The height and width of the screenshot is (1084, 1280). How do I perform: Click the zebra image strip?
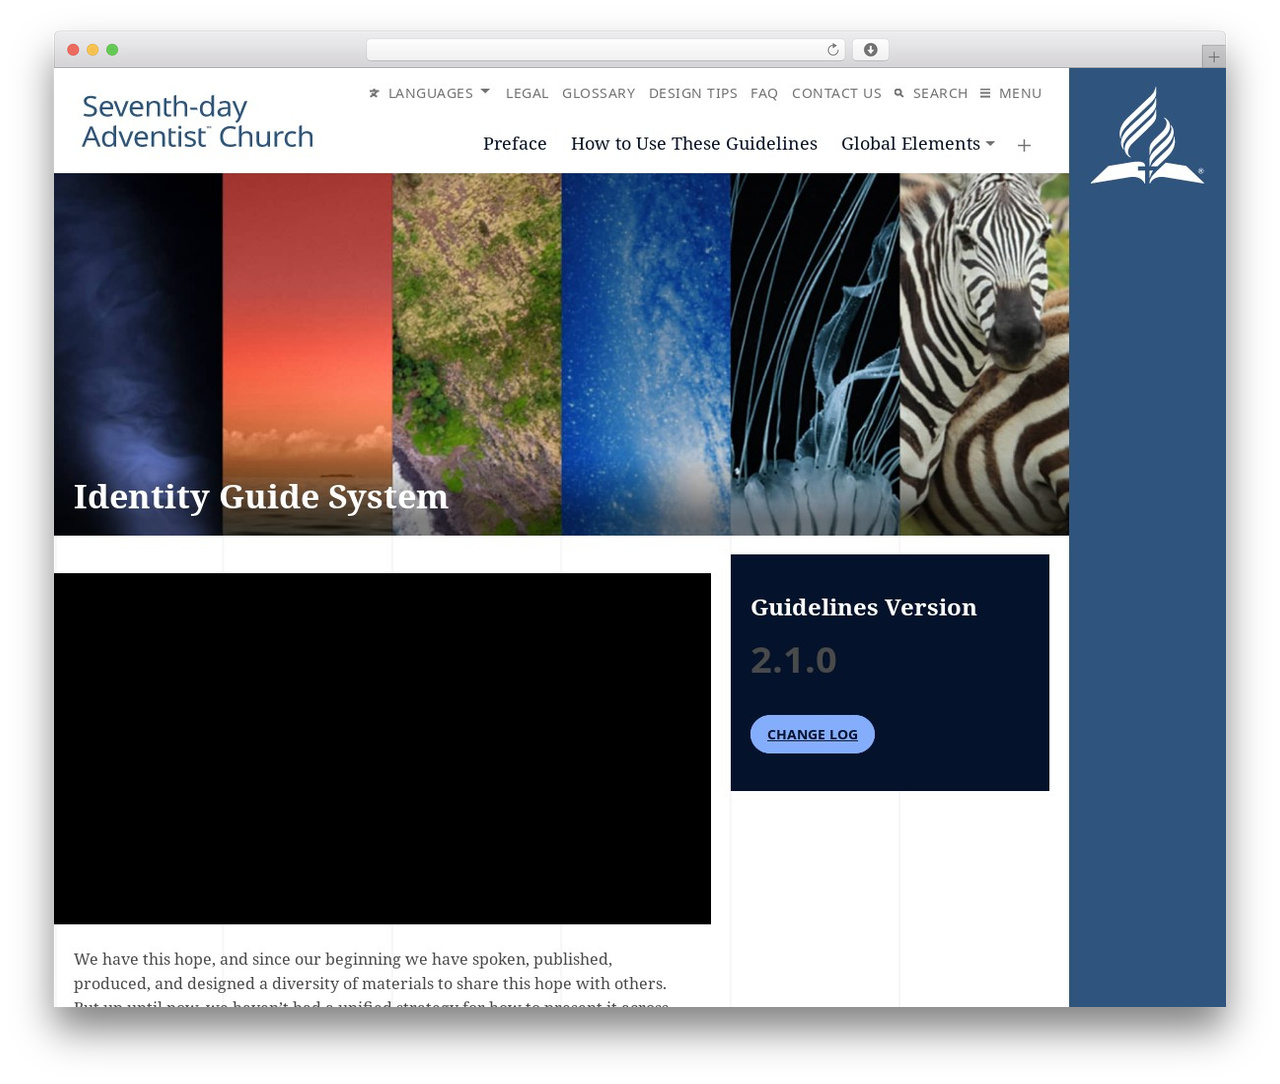(x=984, y=354)
